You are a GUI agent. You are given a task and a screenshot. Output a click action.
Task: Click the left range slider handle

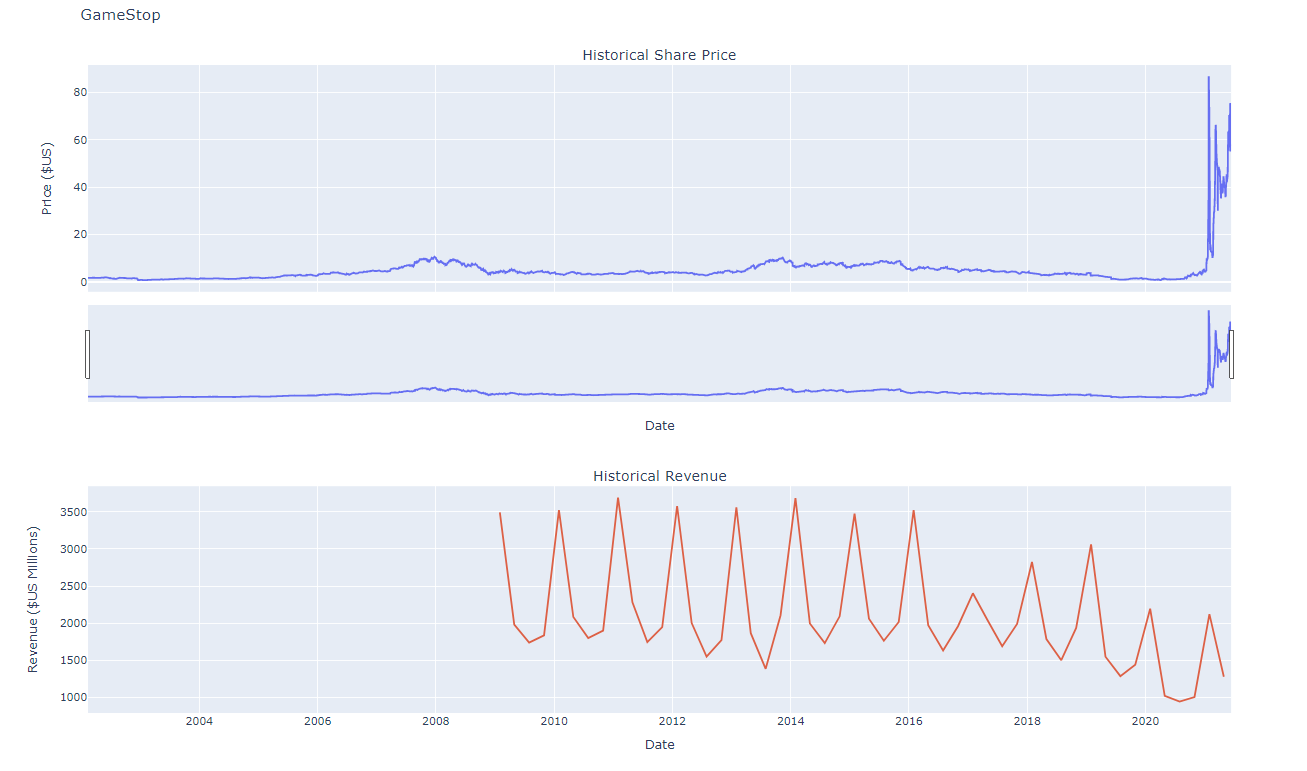tap(88, 352)
